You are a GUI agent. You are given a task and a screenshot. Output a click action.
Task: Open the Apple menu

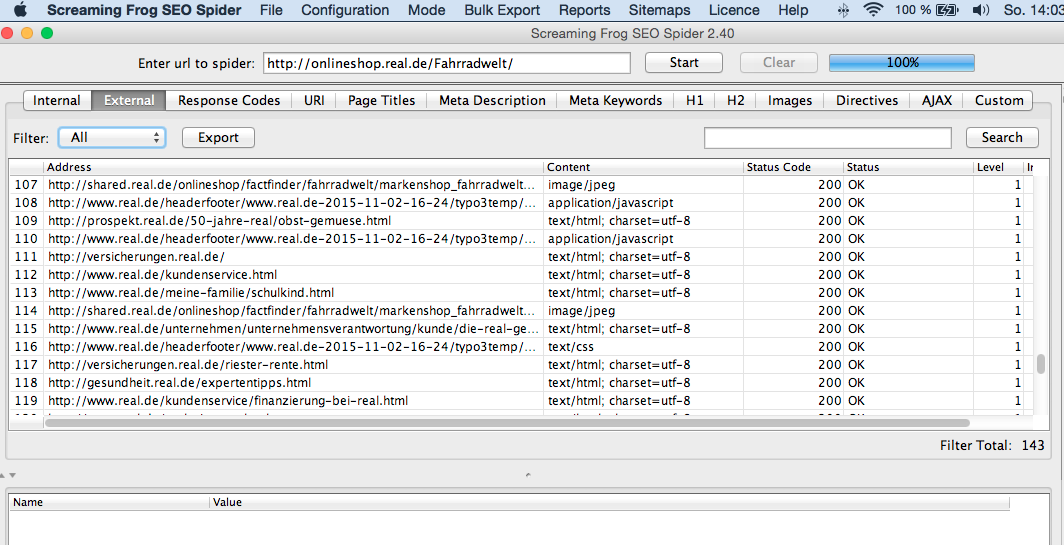point(21,10)
